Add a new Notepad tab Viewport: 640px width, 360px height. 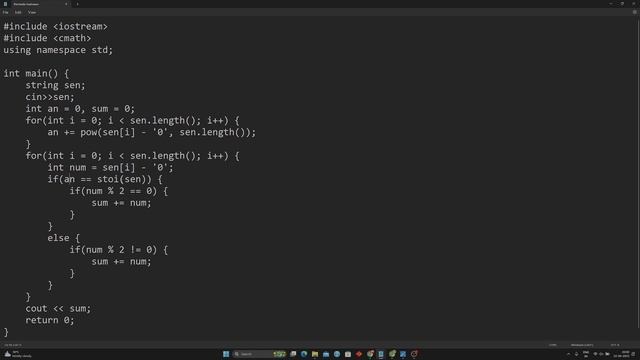click(78, 4)
